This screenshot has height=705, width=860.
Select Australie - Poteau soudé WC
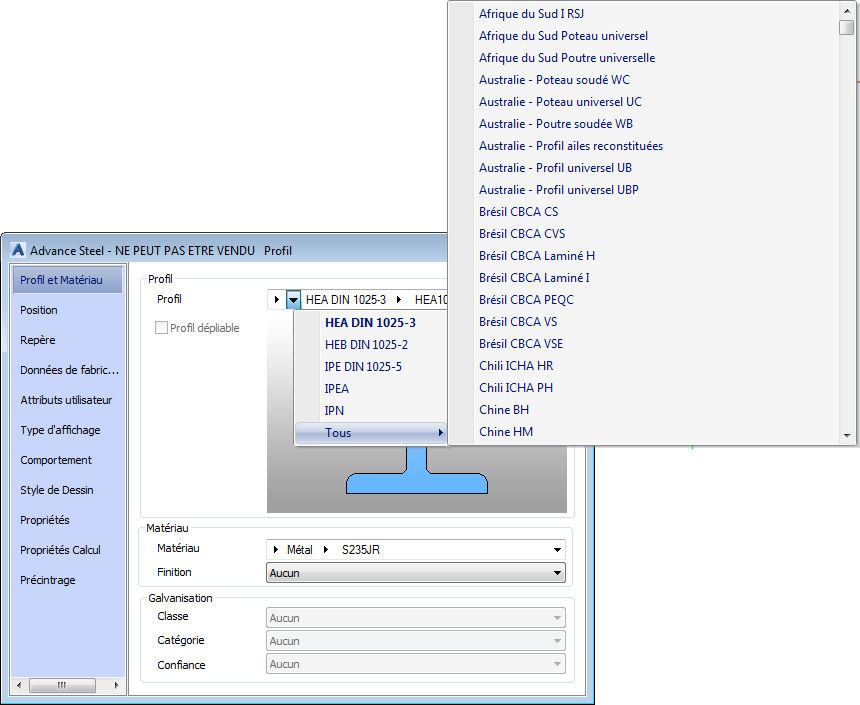tap(555, 80)
